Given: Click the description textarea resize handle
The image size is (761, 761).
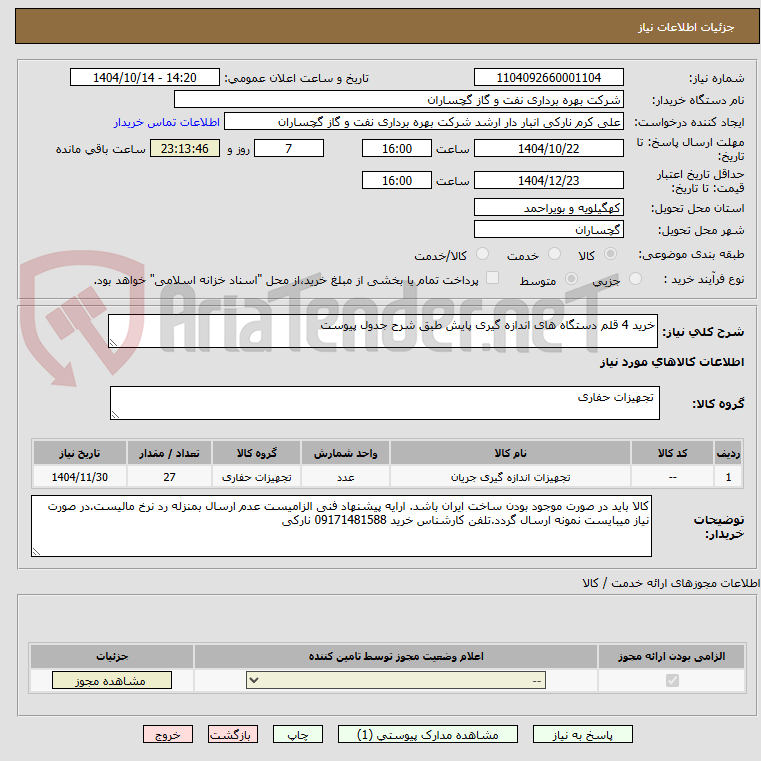Looking at the screenshot, I should 114,343.
